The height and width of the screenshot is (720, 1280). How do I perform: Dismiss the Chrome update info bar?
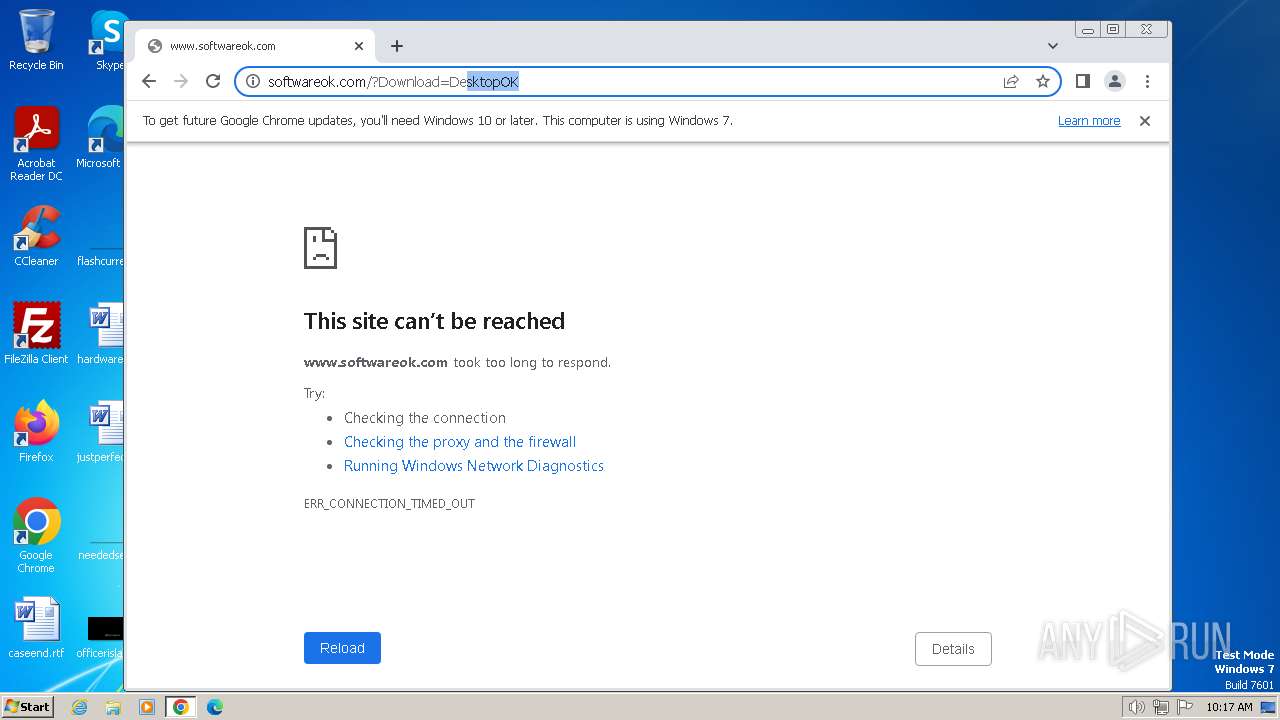click(x=1145, y=121)
